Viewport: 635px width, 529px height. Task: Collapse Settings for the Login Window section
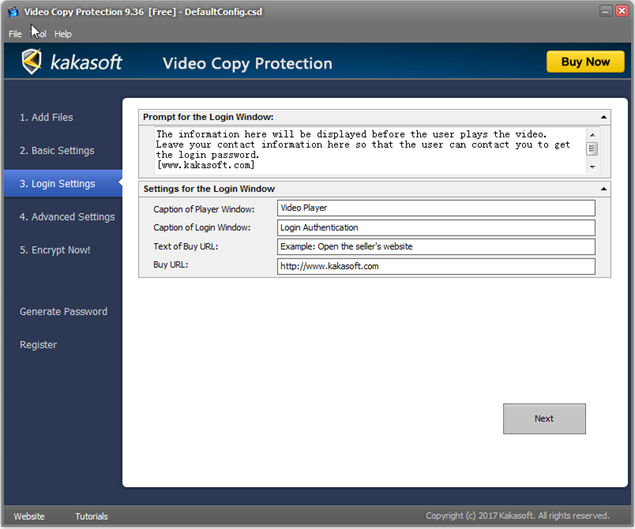603,189
